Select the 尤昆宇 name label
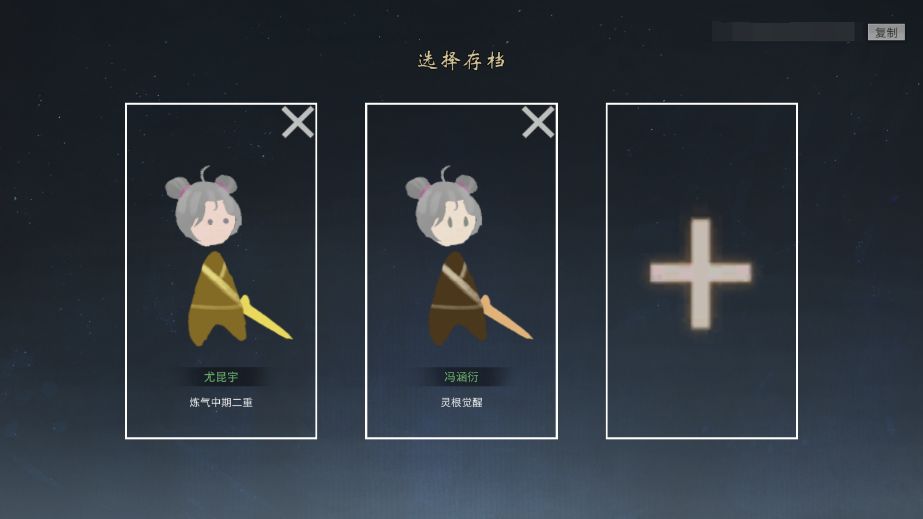This screenshot has width=923, height=519. [x=221, y=377]
